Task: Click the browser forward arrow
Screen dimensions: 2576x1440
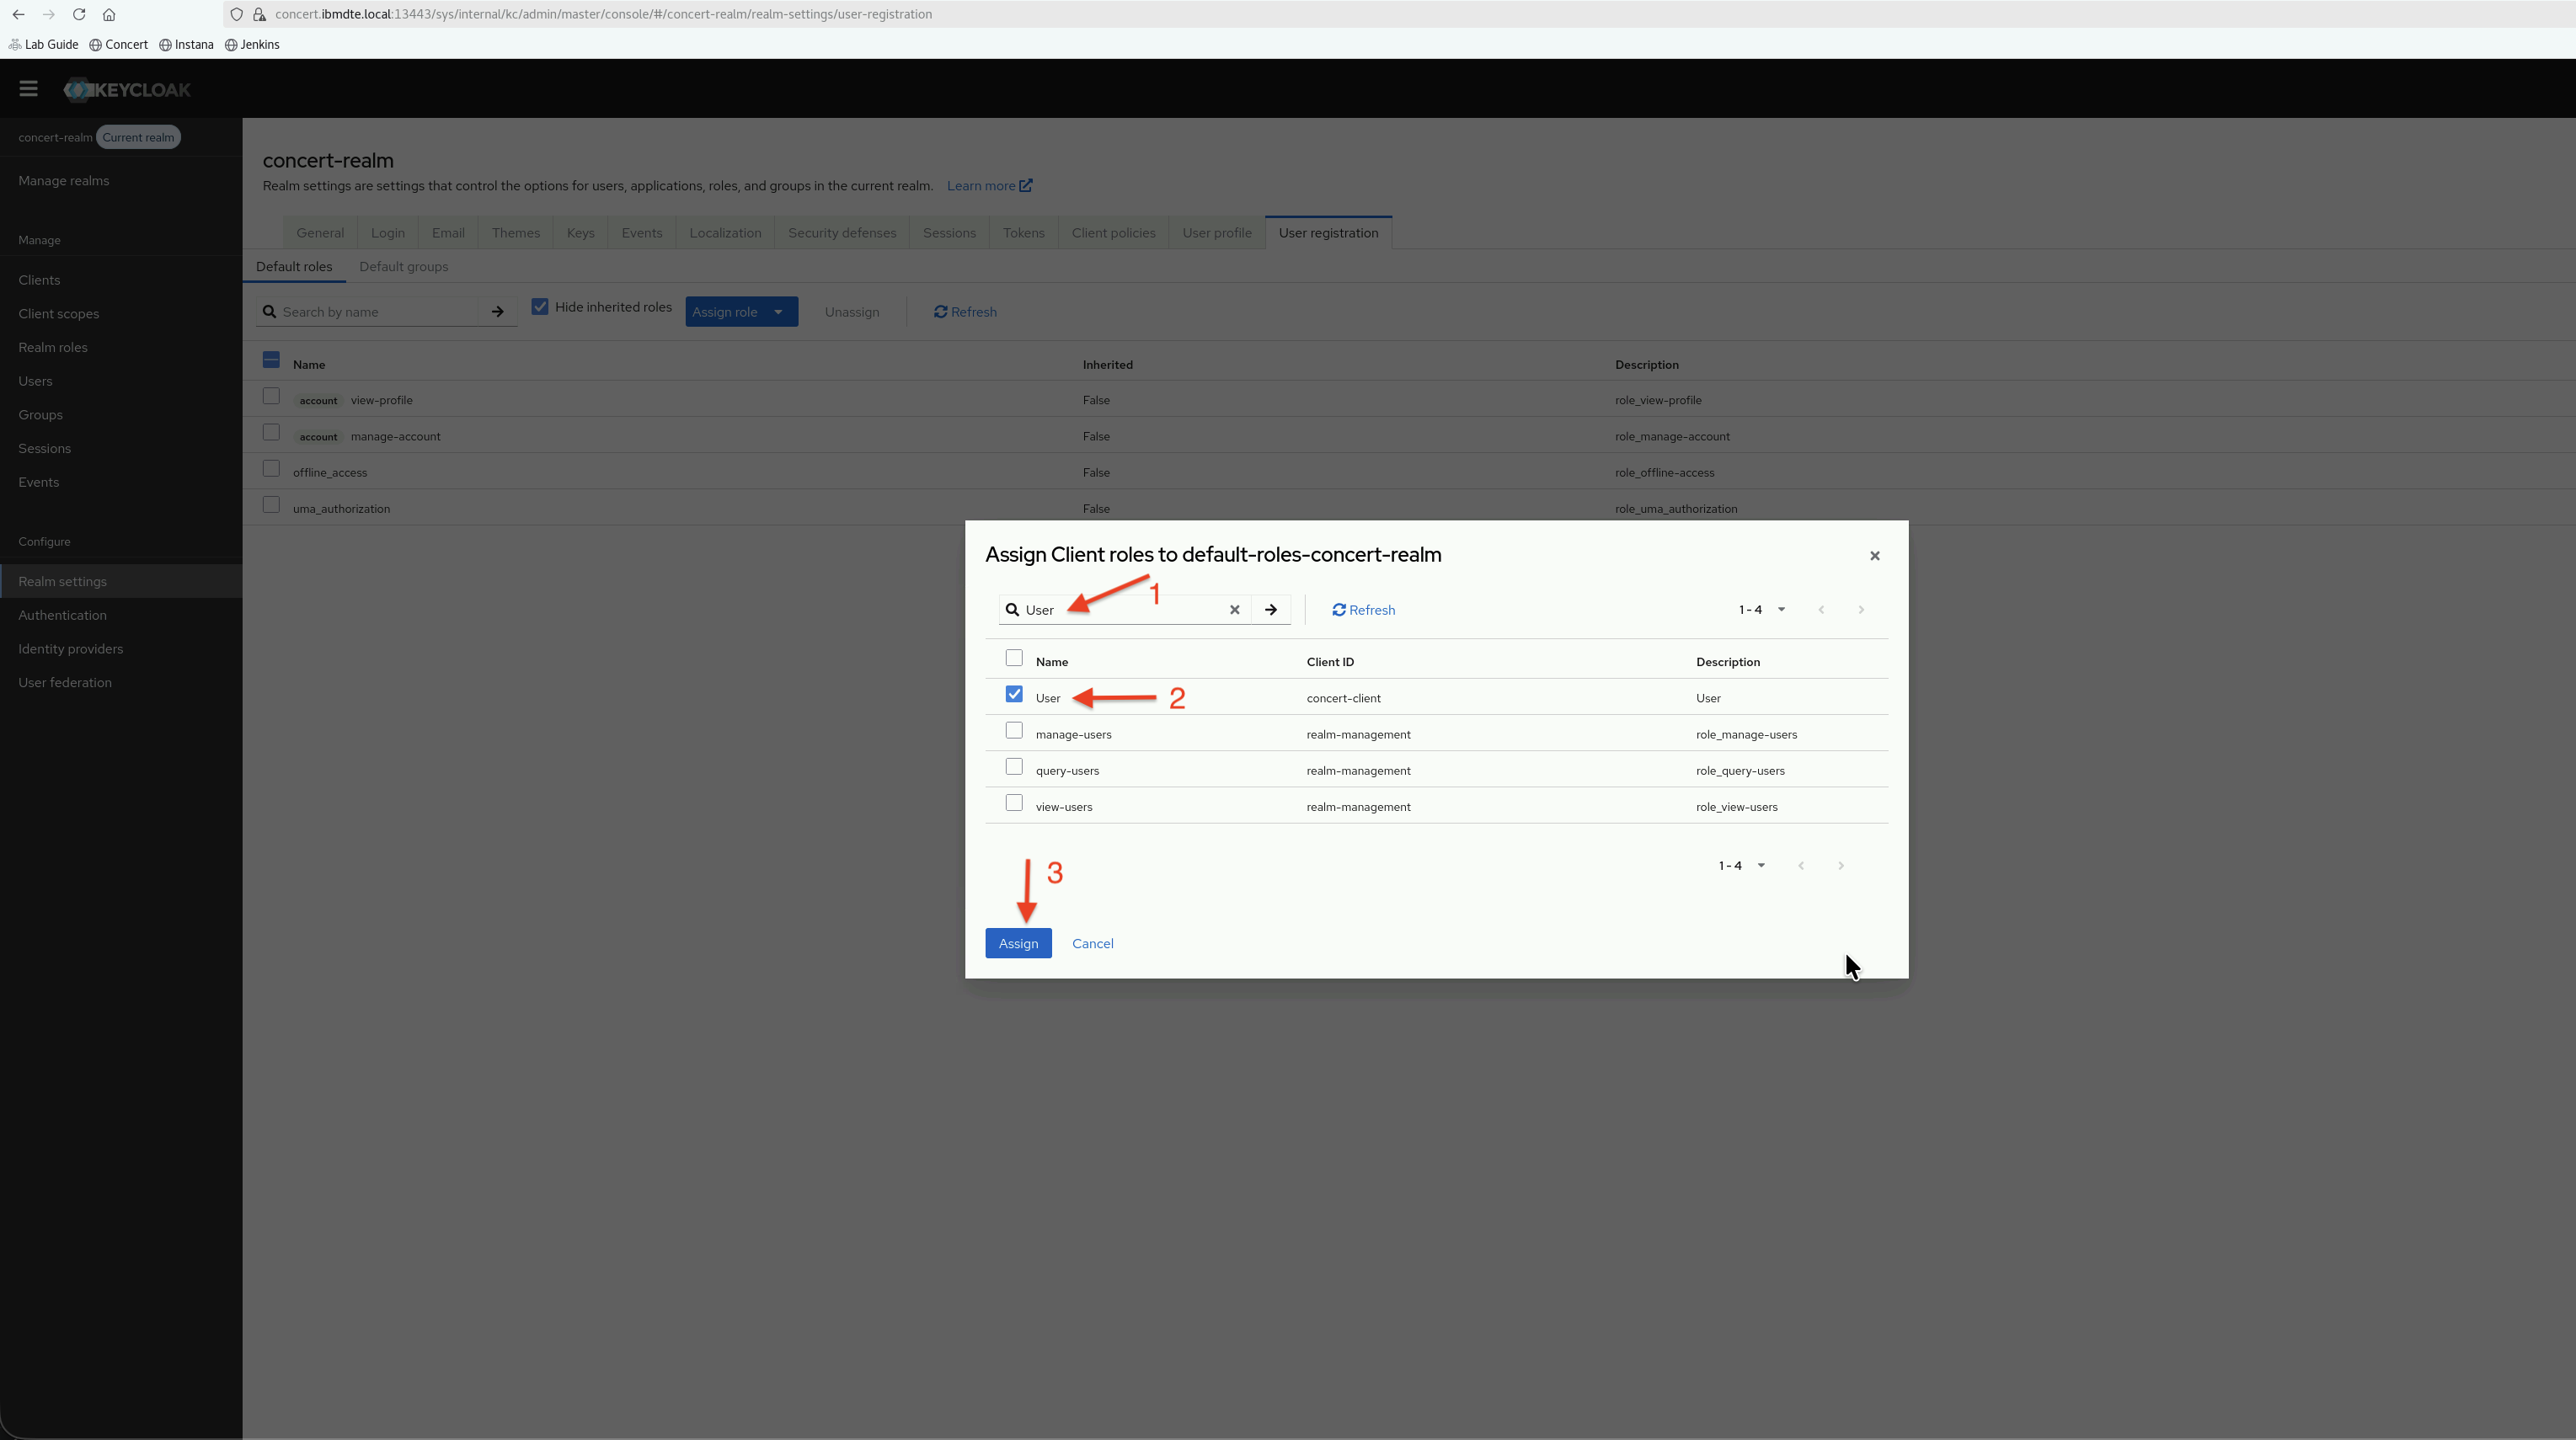Action: point(48,14)
